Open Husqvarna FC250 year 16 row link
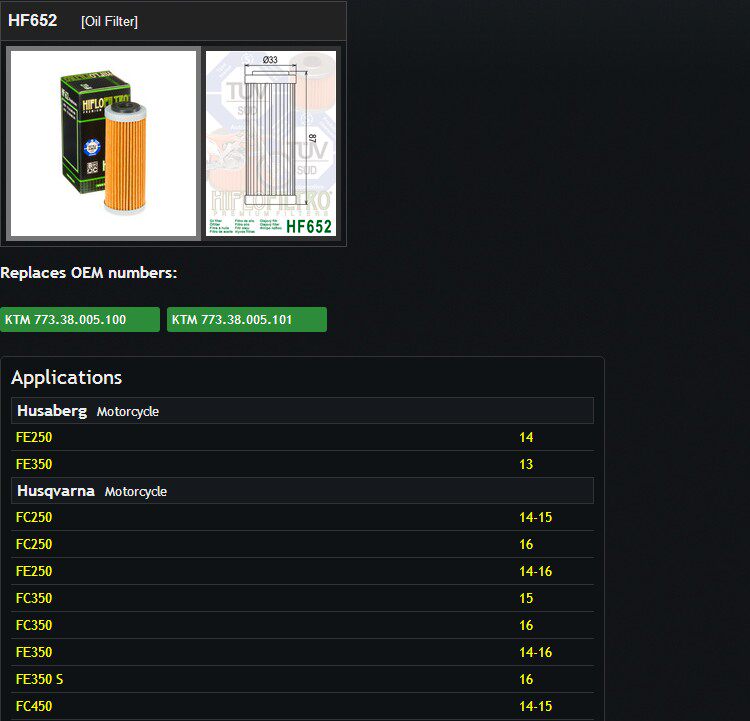 34,544
